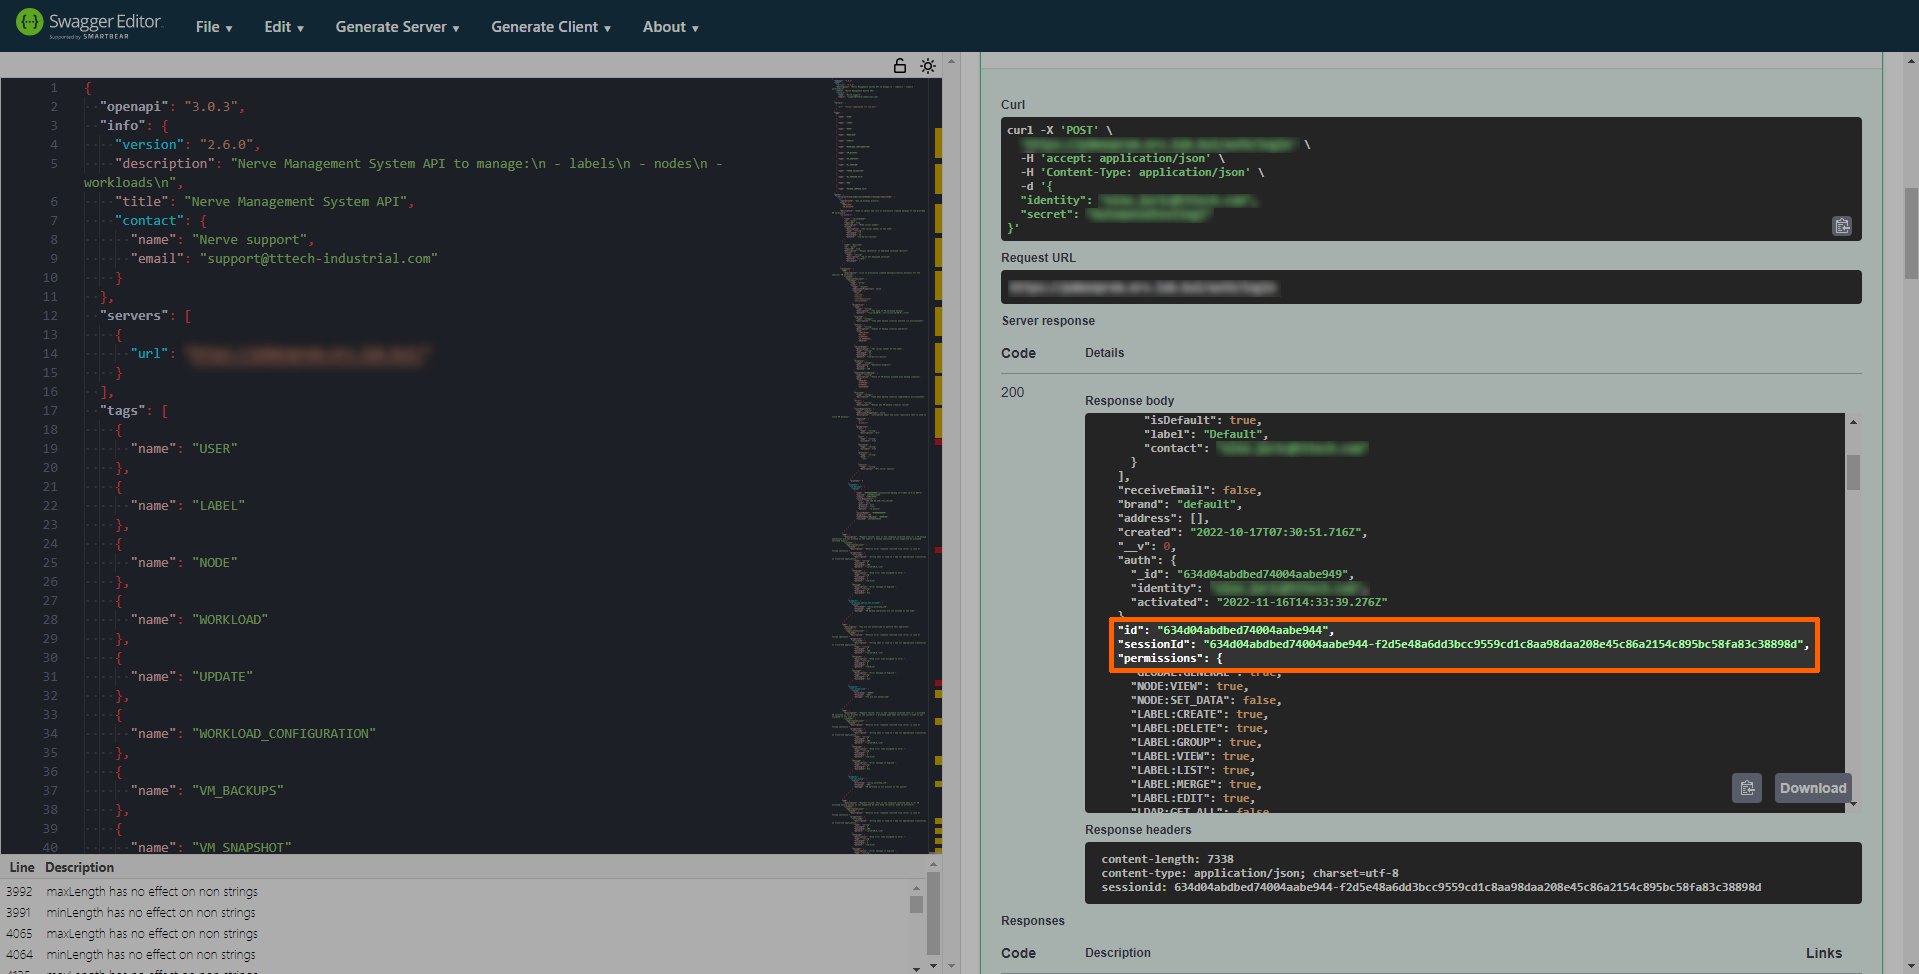The height and width of the screenshot is (974, 1919).
Task: Open the File menu
Action: (213, 27)
